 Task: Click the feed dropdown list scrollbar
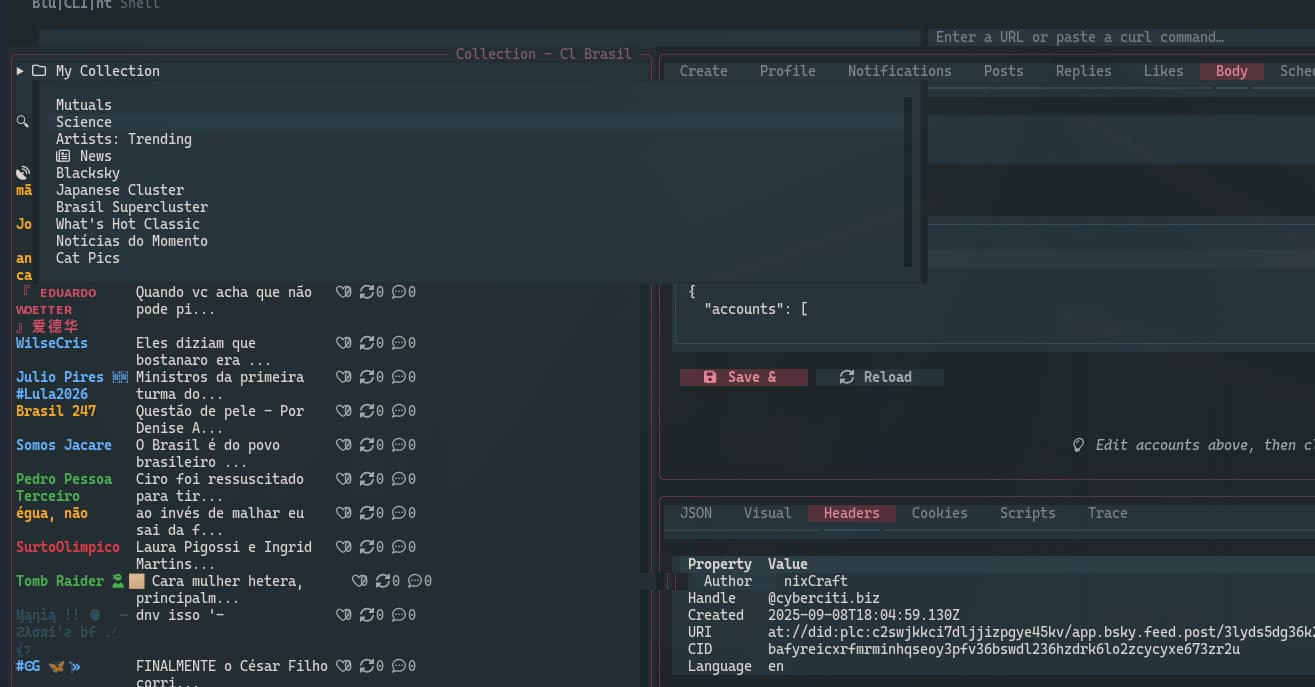tap(908, 180)
